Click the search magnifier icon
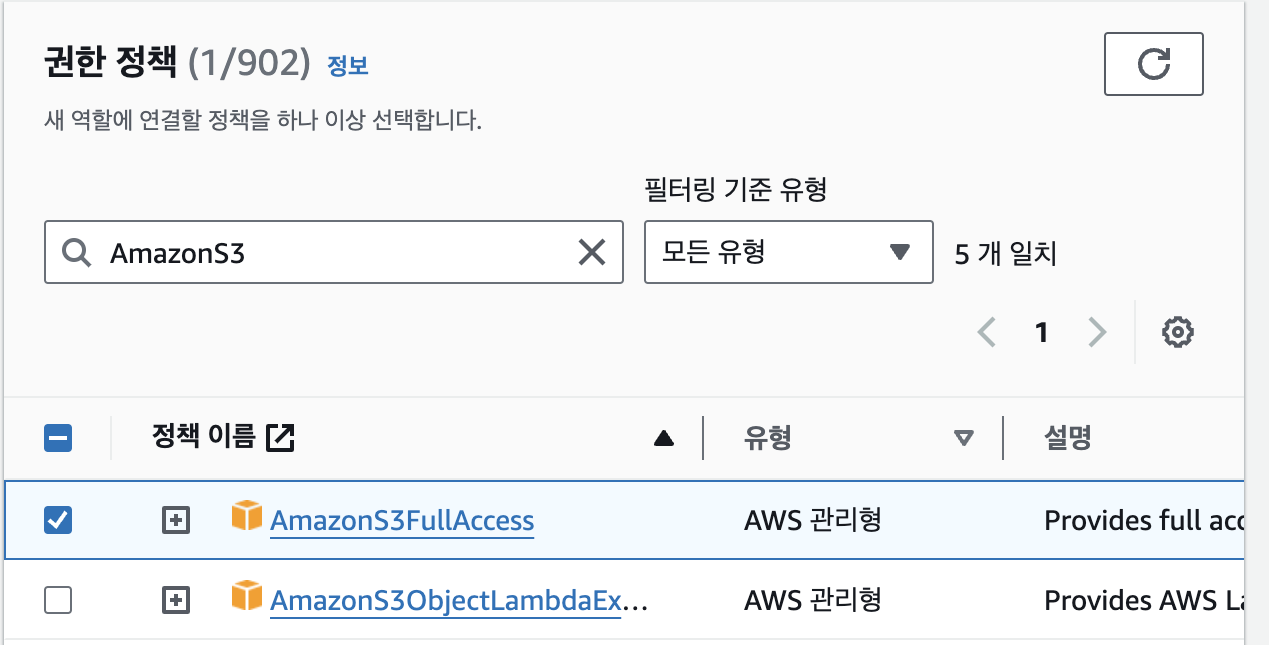Viewport: 1269px width, 645px height. pos(77,253)
